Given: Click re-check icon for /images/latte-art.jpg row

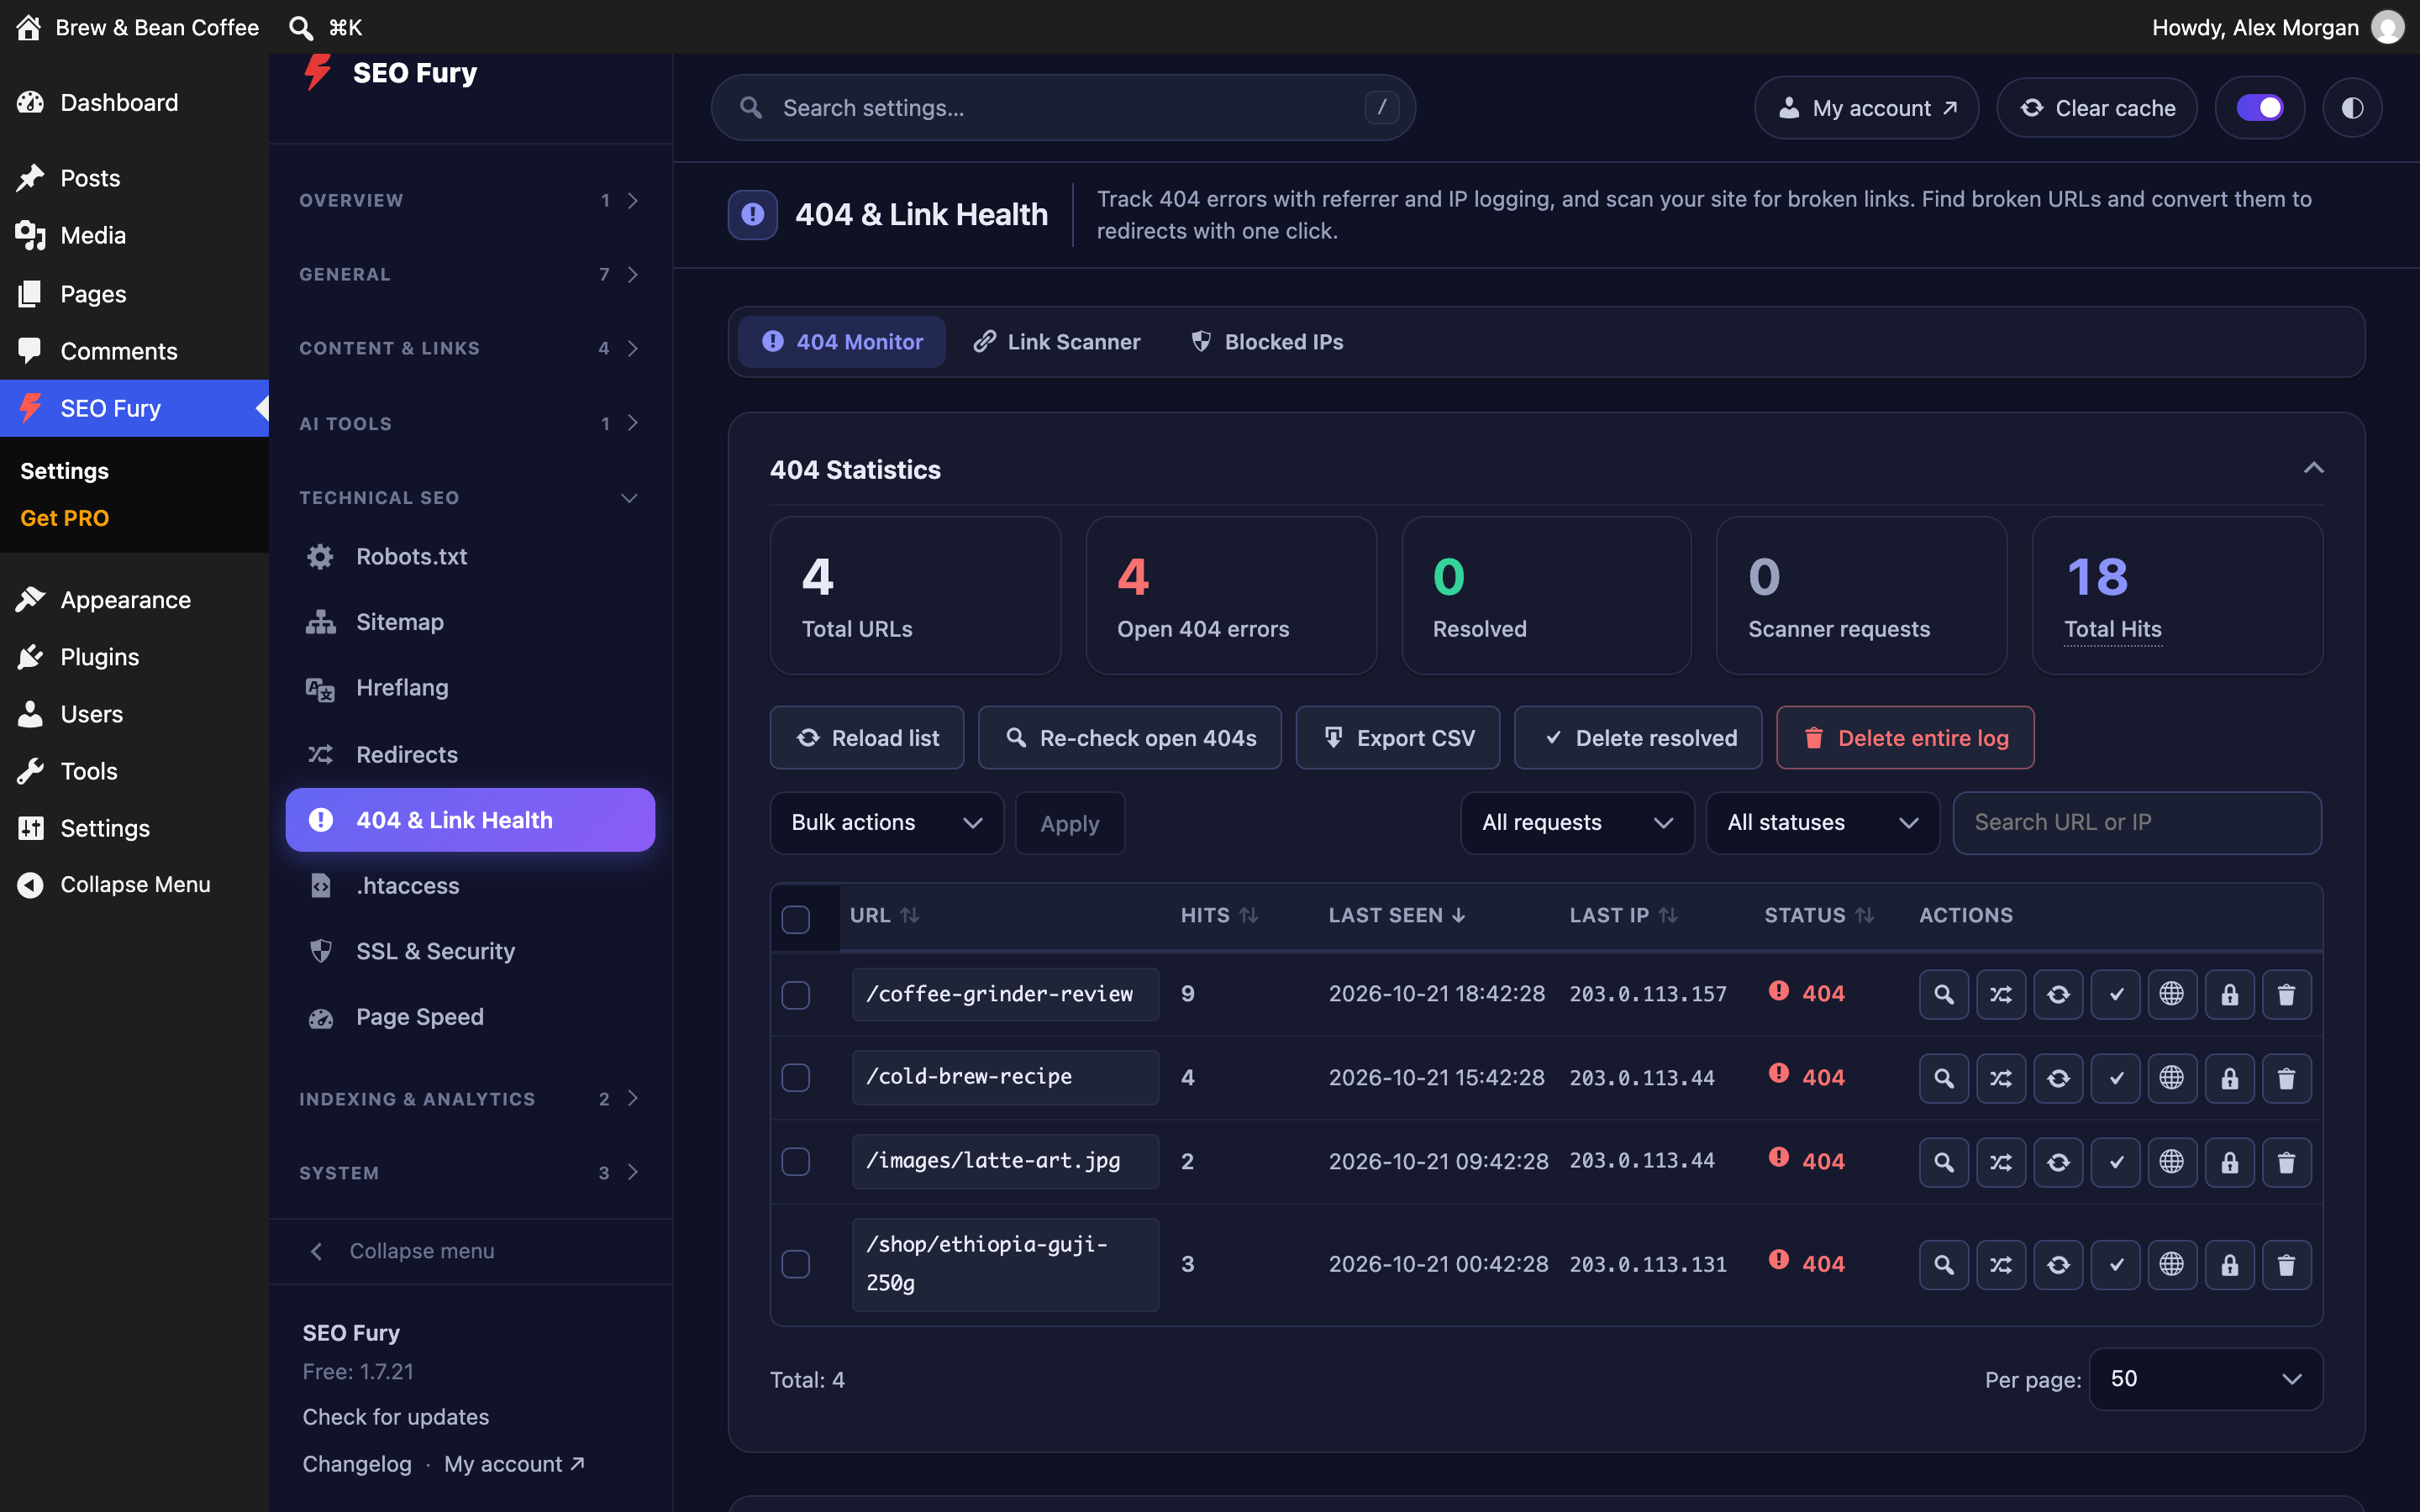Looking at the screenshot, I should pos(2058,1162).
